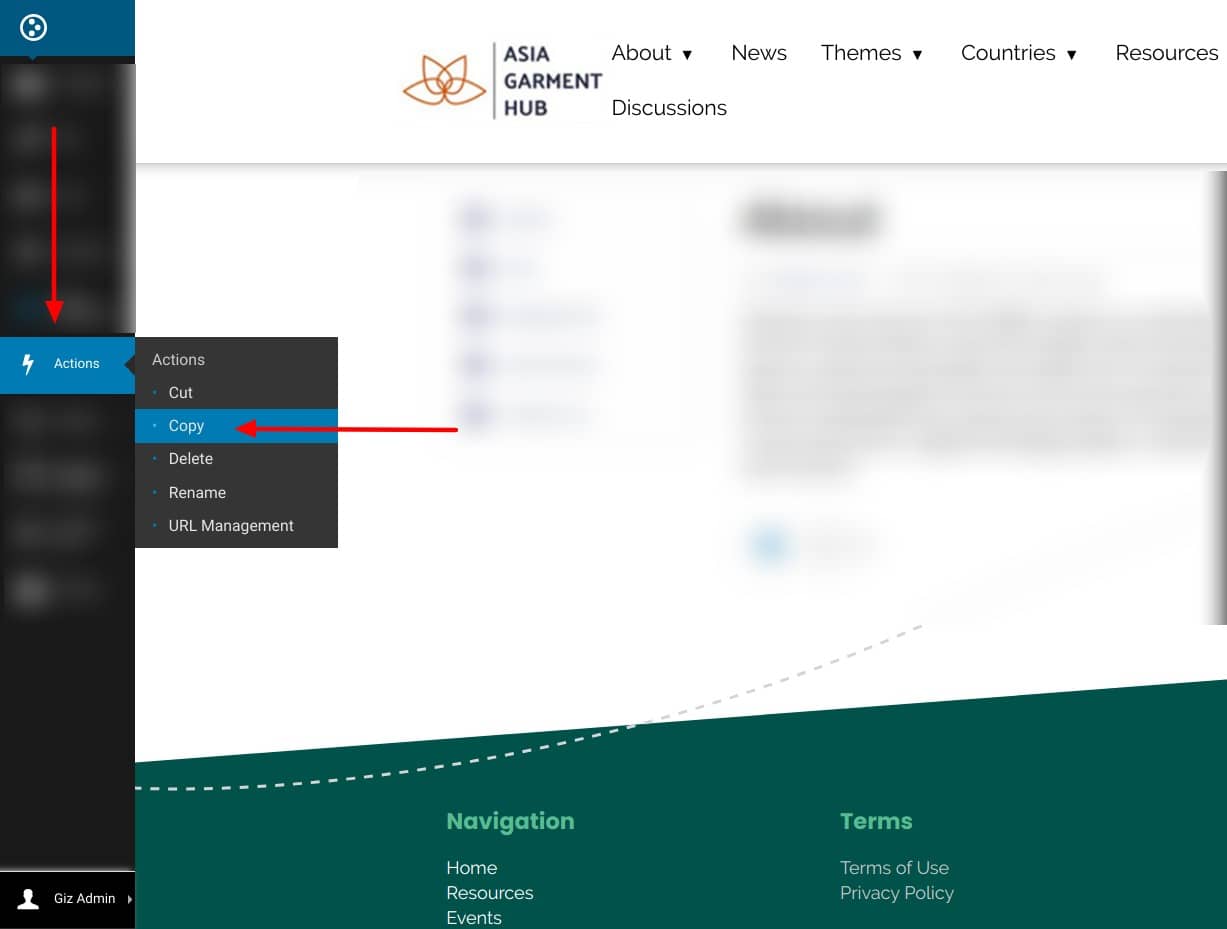
Task: Open URL Management from Actions menu
Action: coord(231,526)
